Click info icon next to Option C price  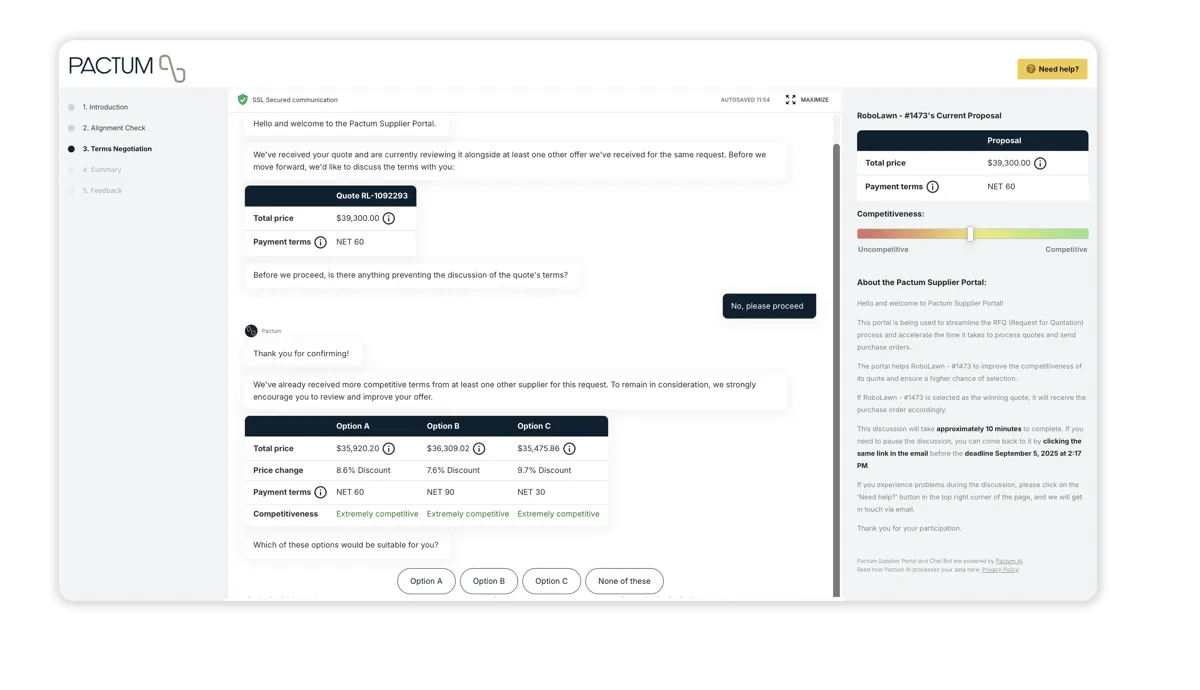click(569, 449)
